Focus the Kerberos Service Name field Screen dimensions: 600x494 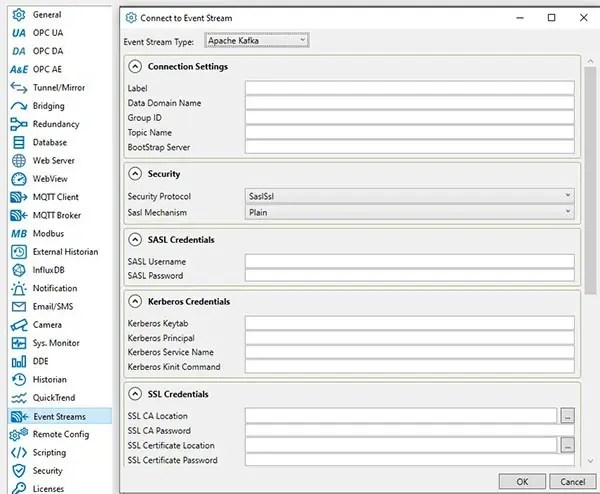(409, 352)
